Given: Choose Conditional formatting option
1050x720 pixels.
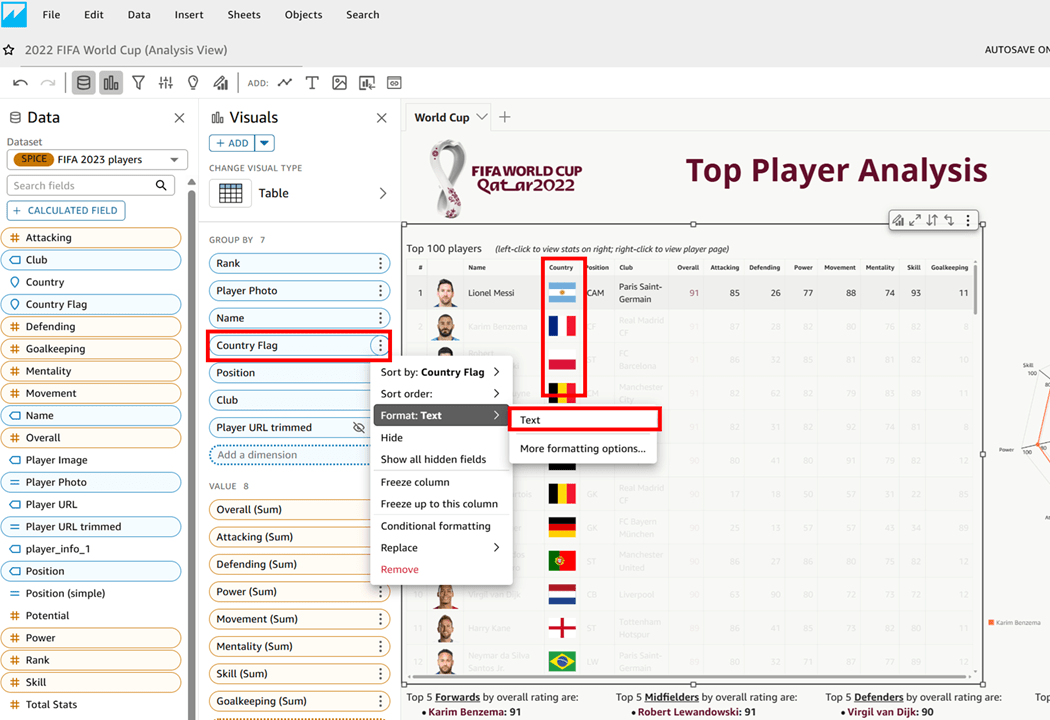Looking at the screenshot, I should click(x=442, y=526).
